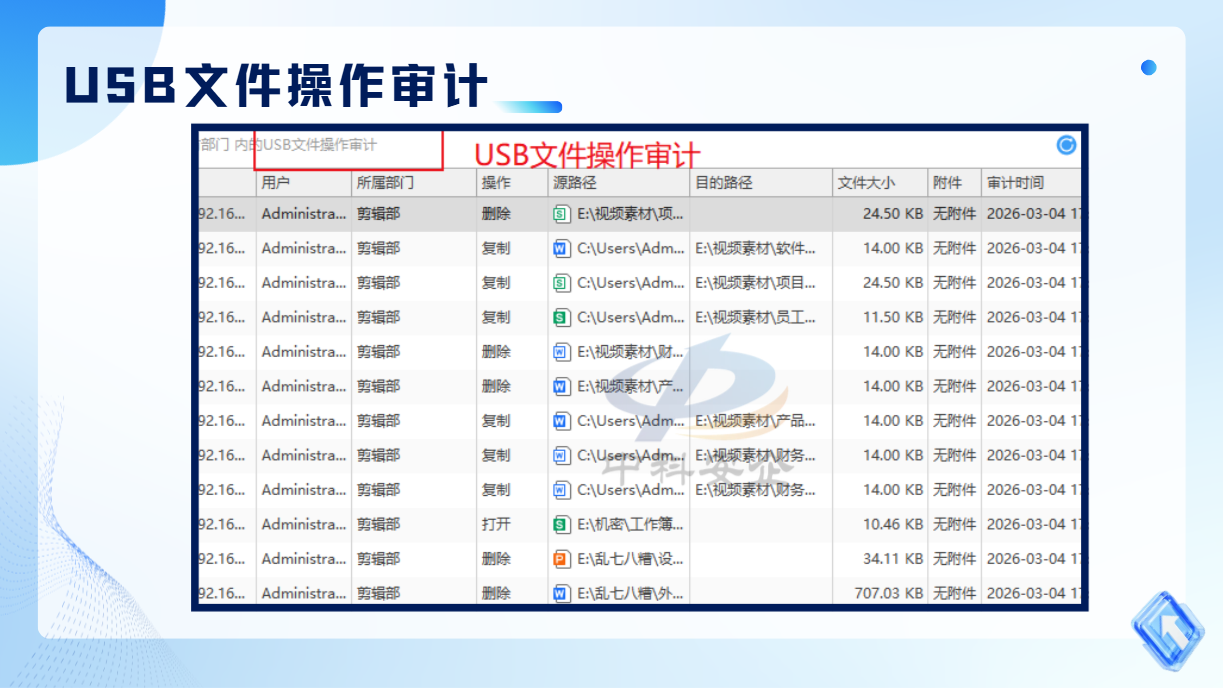Click the 部门 内的USB文件操作审计 filter label

(289, 145)
